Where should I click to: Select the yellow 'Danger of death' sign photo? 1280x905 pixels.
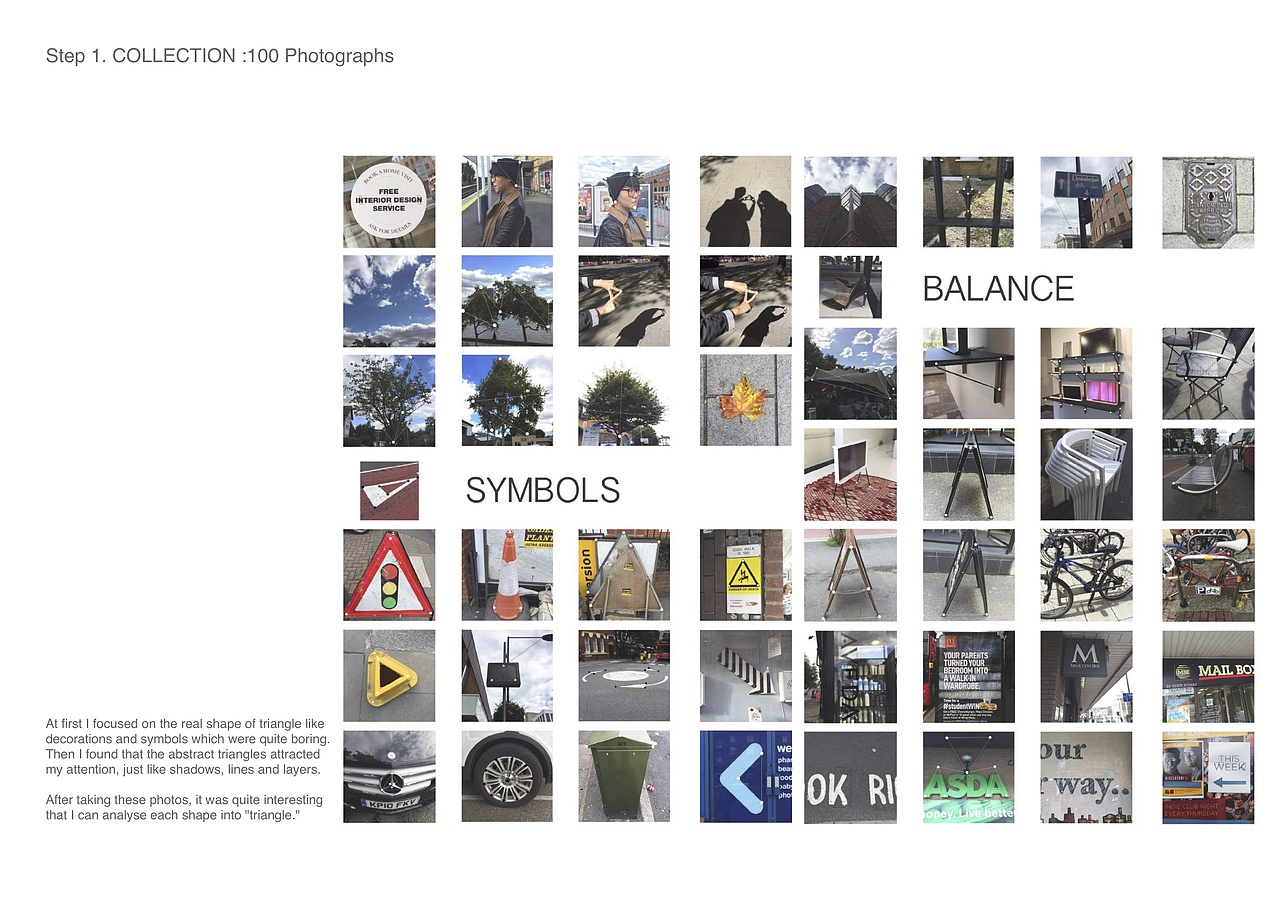[746, 575]
